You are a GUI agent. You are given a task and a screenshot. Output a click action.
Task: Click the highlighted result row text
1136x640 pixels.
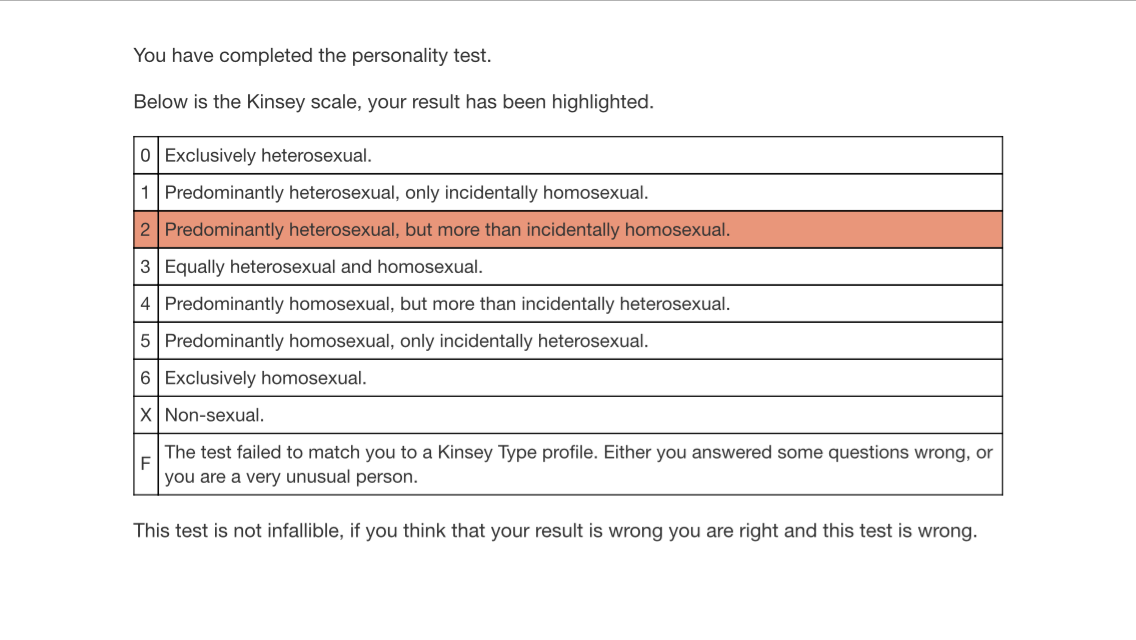point(447,230)
